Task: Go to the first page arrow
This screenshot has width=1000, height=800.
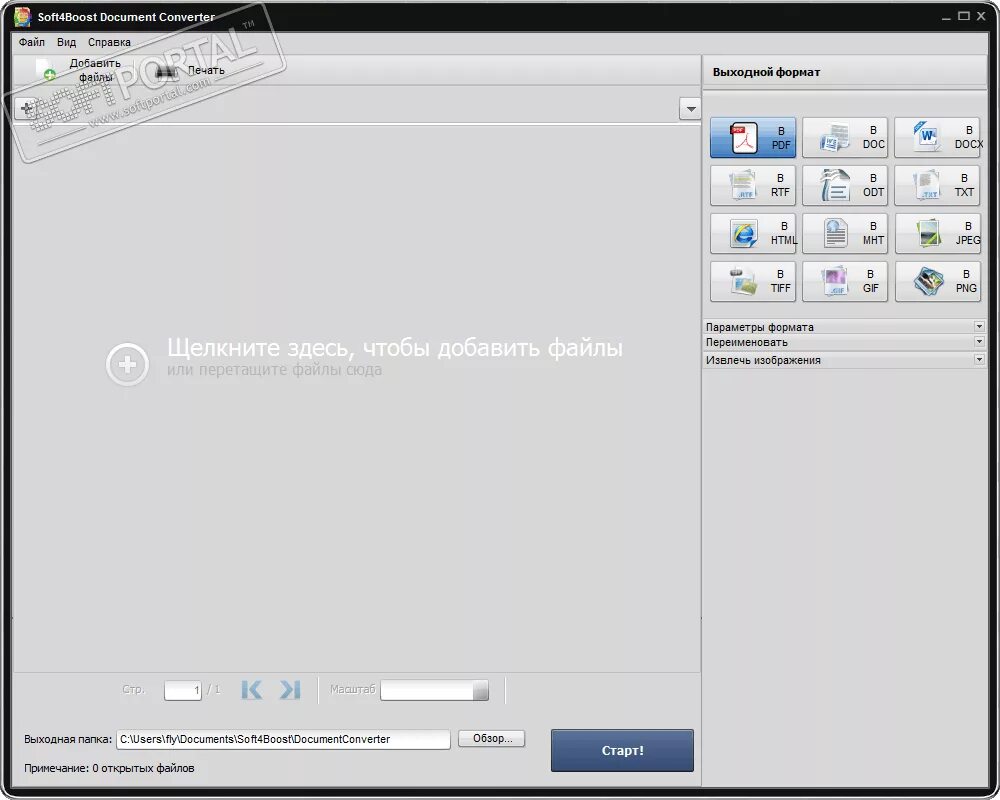Action: point(252,690)
